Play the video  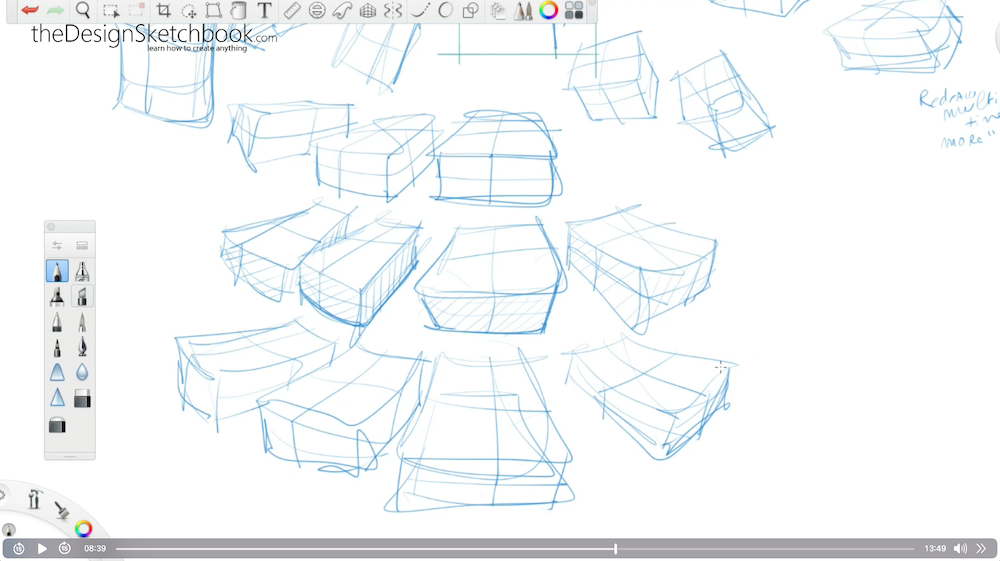(x=42, y=548)
